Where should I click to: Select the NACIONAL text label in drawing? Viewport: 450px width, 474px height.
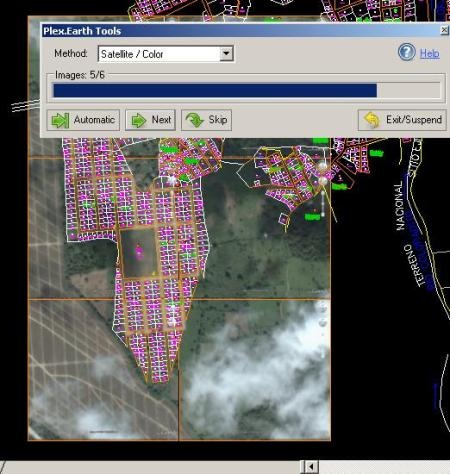(400, 207)
